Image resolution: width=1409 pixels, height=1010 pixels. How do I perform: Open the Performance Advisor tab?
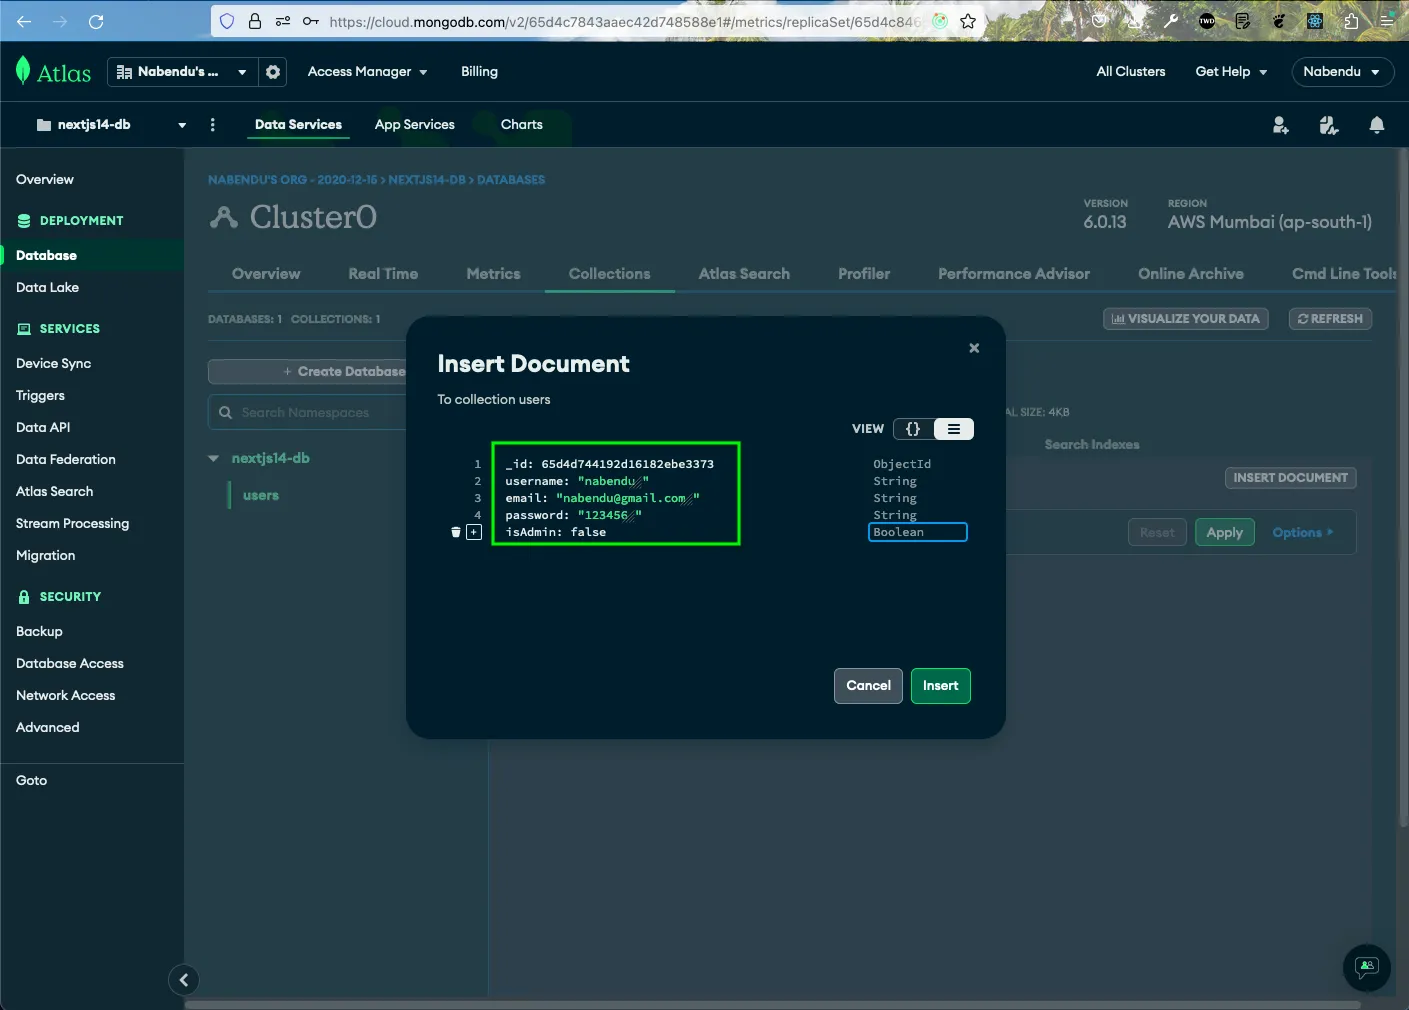(1014, 274)
